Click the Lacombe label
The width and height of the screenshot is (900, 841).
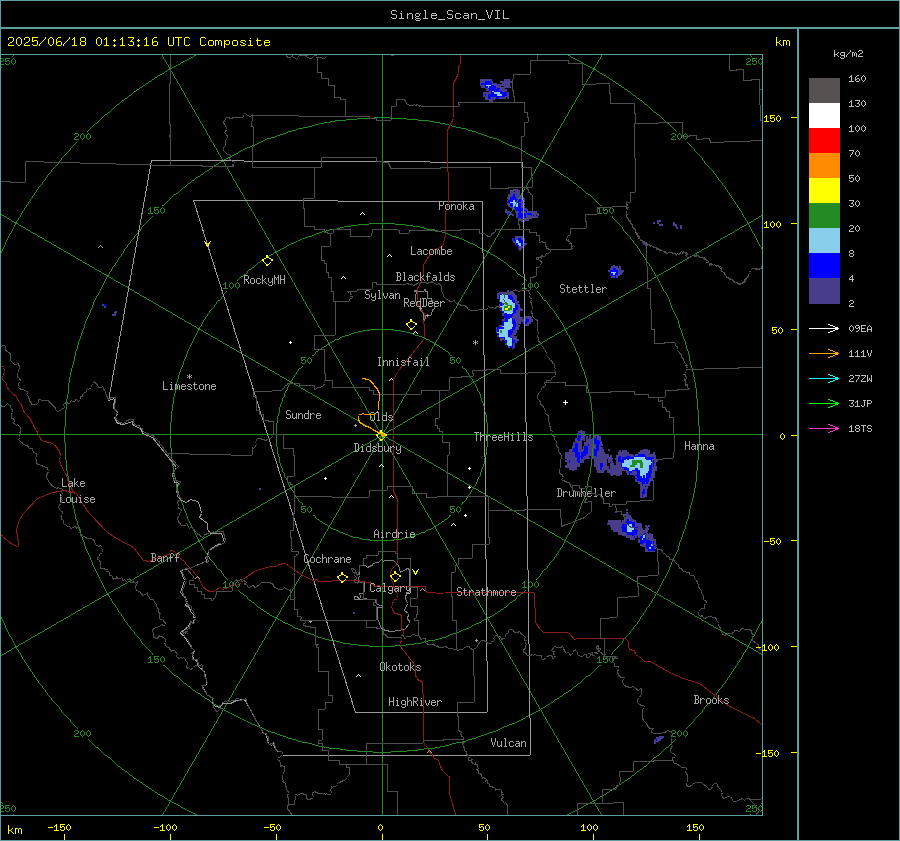pos(431,251)
